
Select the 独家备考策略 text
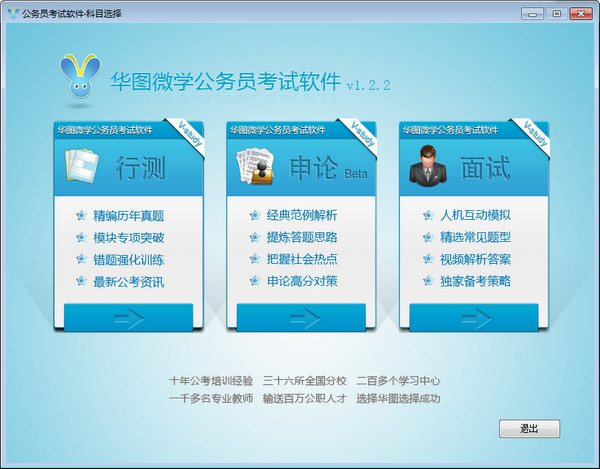click(x=475, y=281)
